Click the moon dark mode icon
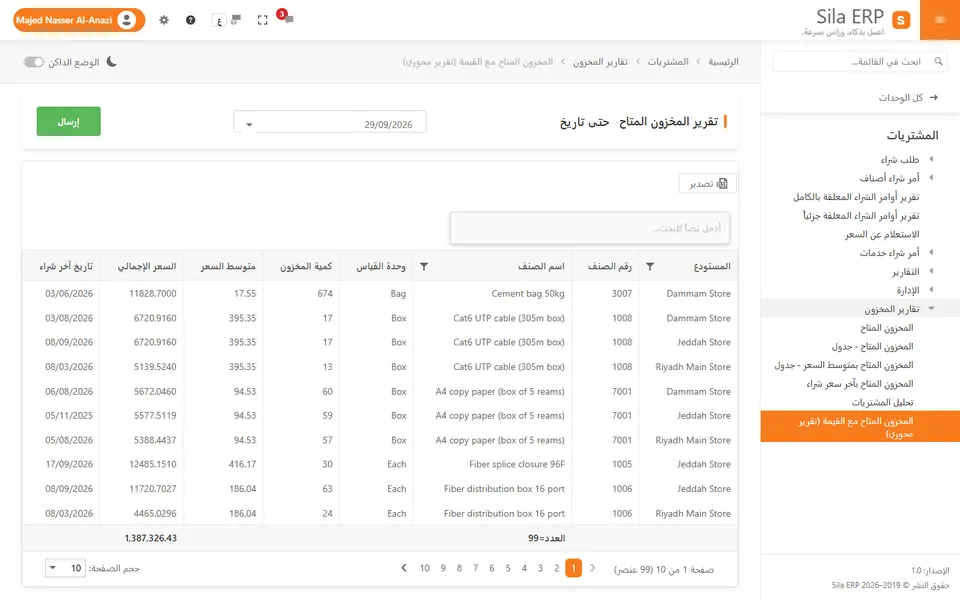 coord(111,62)
